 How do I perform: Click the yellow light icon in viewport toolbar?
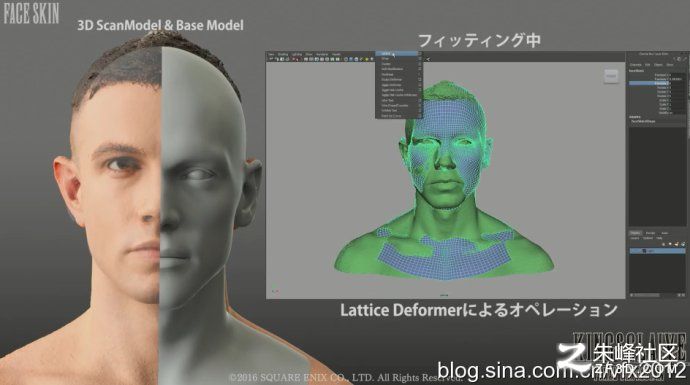[x=367, y=59]
